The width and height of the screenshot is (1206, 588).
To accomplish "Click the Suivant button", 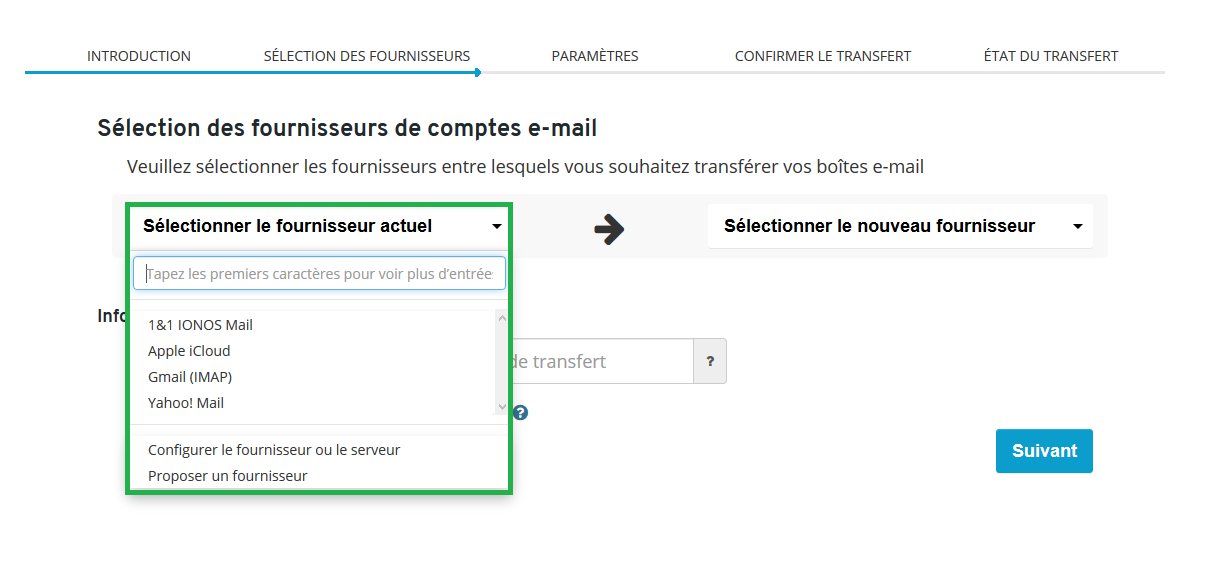I will point(1044,451).
